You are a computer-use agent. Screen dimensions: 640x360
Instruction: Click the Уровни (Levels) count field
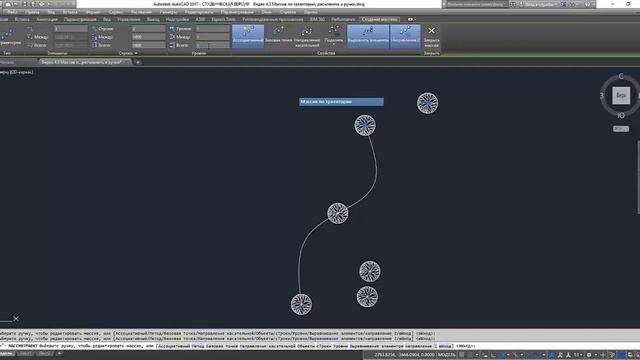213,29
